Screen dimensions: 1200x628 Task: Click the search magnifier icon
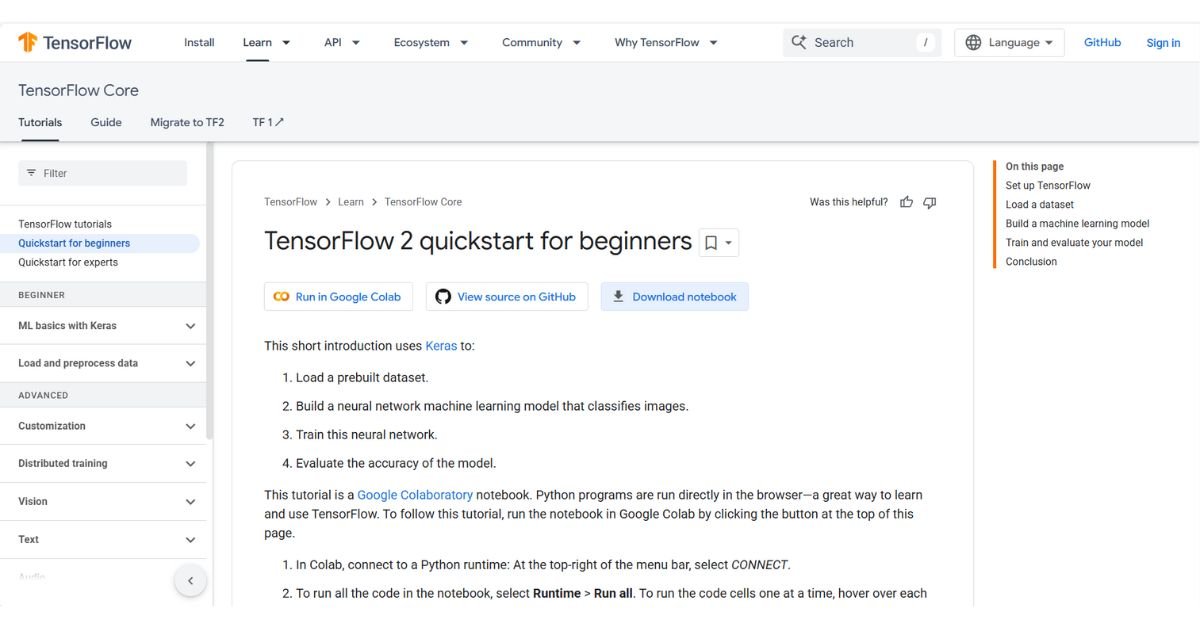799,42
